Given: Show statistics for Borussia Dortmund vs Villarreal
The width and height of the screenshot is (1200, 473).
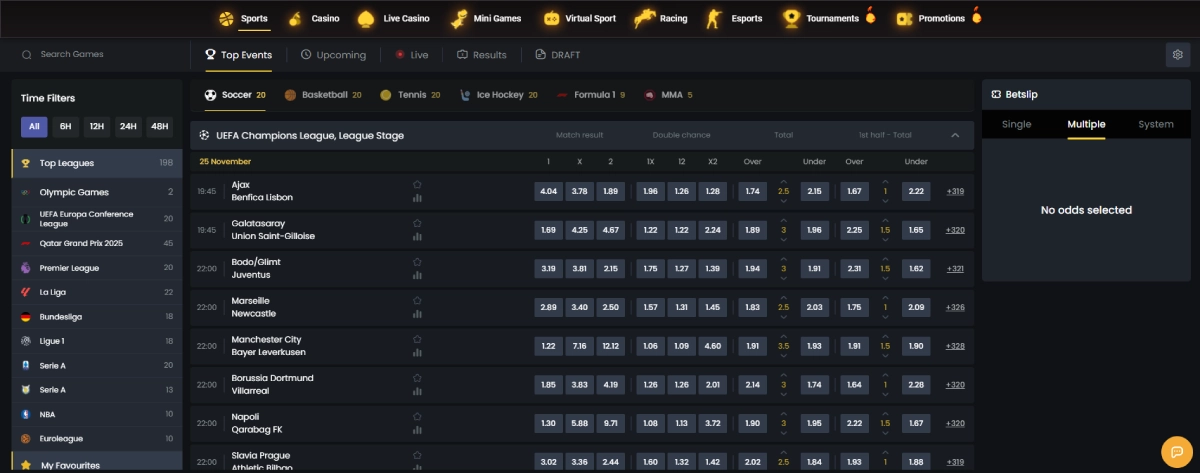Looking at the screenshot, I should (417, 391).
